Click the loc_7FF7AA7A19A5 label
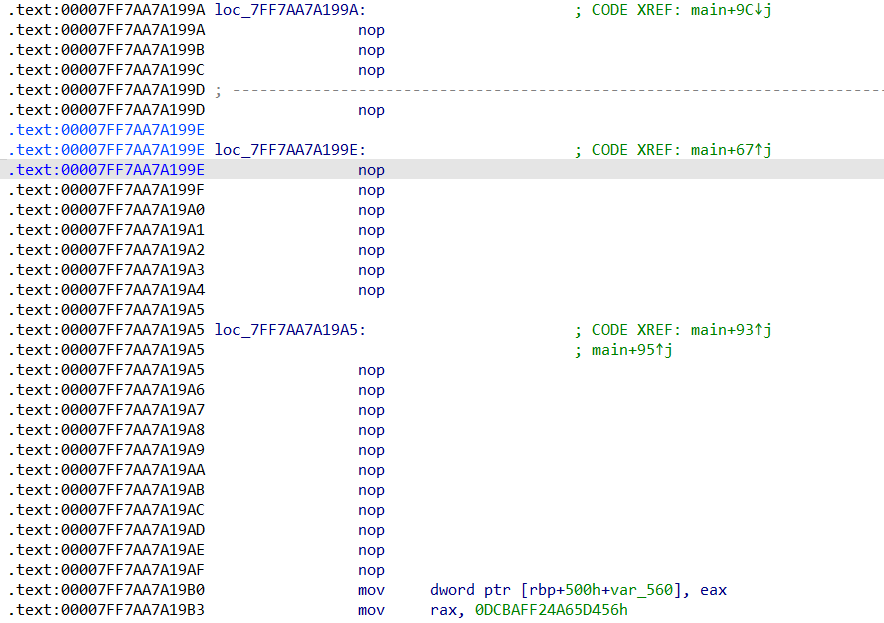Image resolution: width=884 pixels, height=623 pixels. [x=289, y=330]
